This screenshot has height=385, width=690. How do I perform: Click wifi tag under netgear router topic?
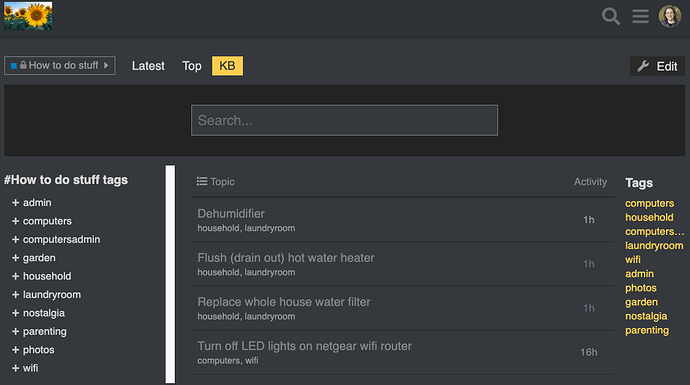(x=252, y=360)
